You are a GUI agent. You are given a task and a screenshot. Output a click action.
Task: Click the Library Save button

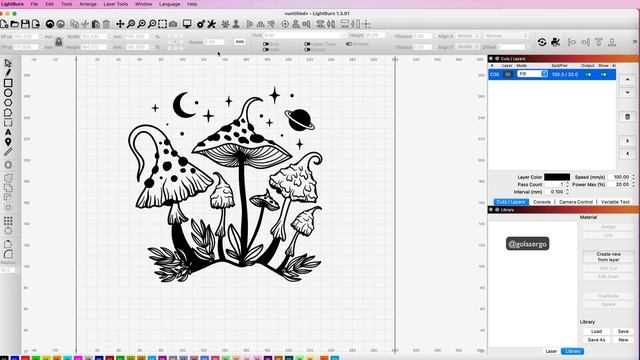click(623, 331)
